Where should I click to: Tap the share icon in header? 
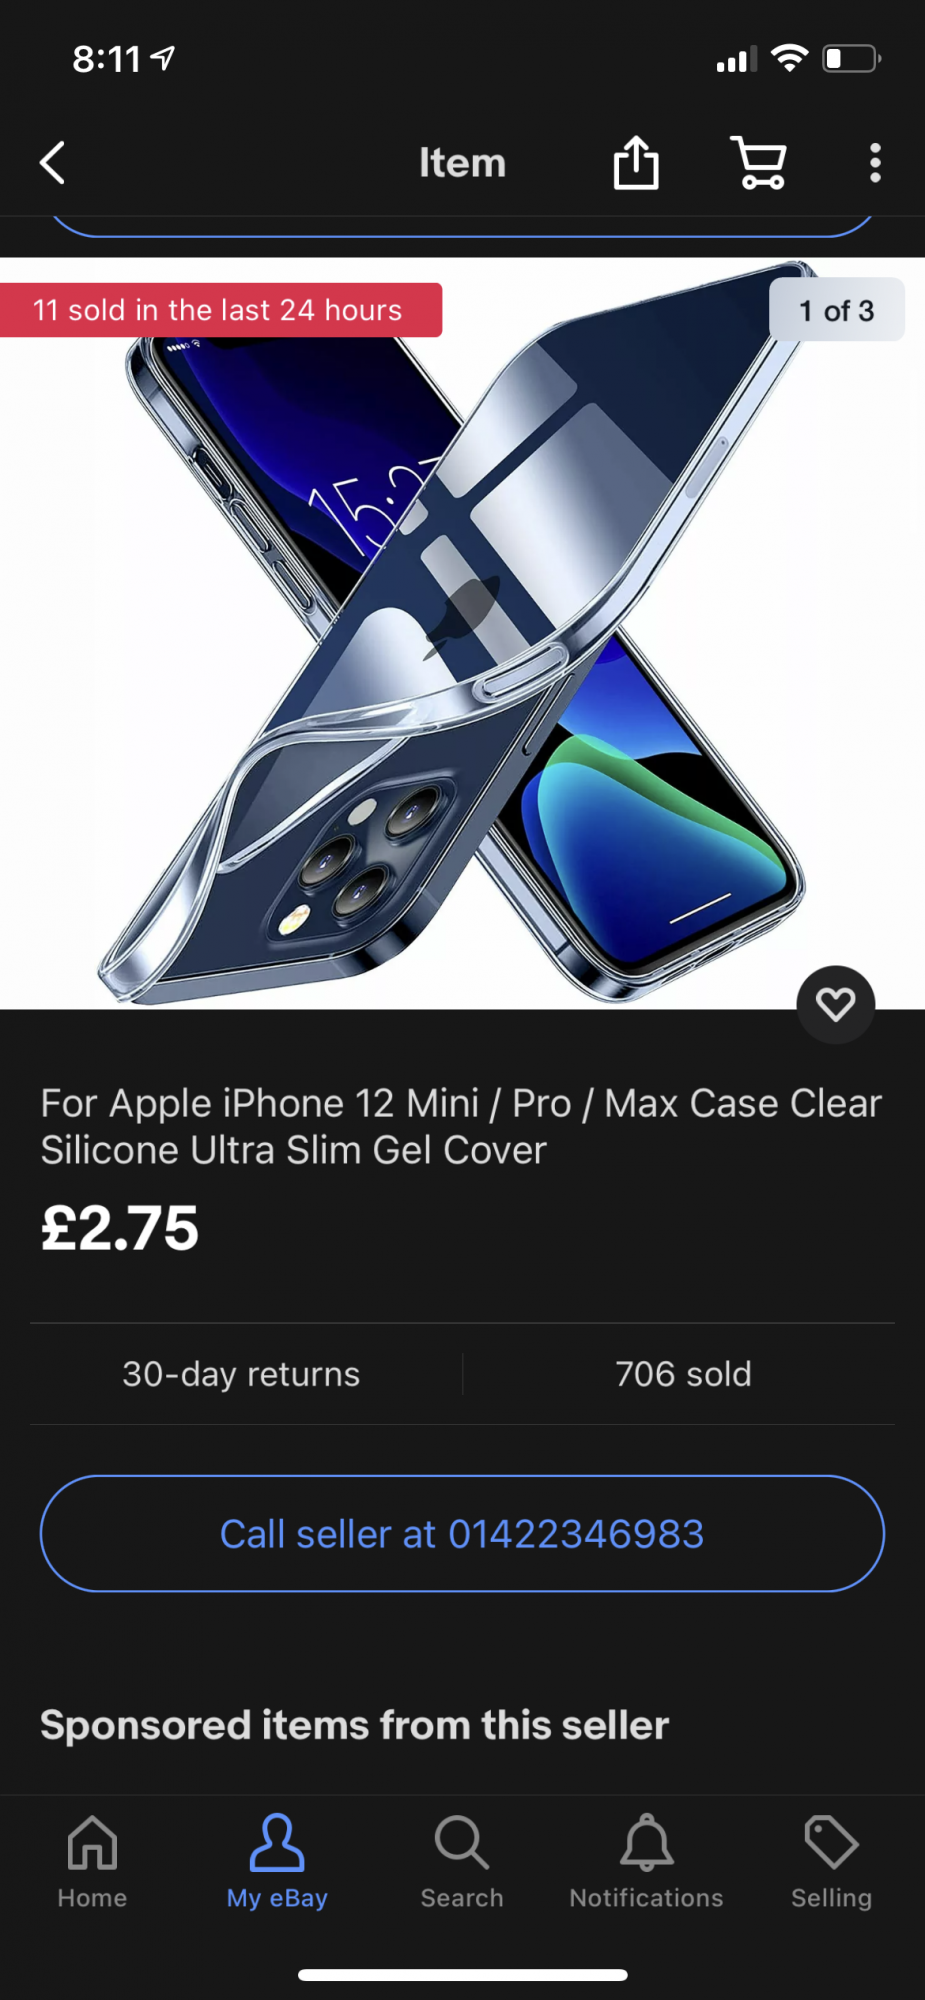[x=636, y=162]
